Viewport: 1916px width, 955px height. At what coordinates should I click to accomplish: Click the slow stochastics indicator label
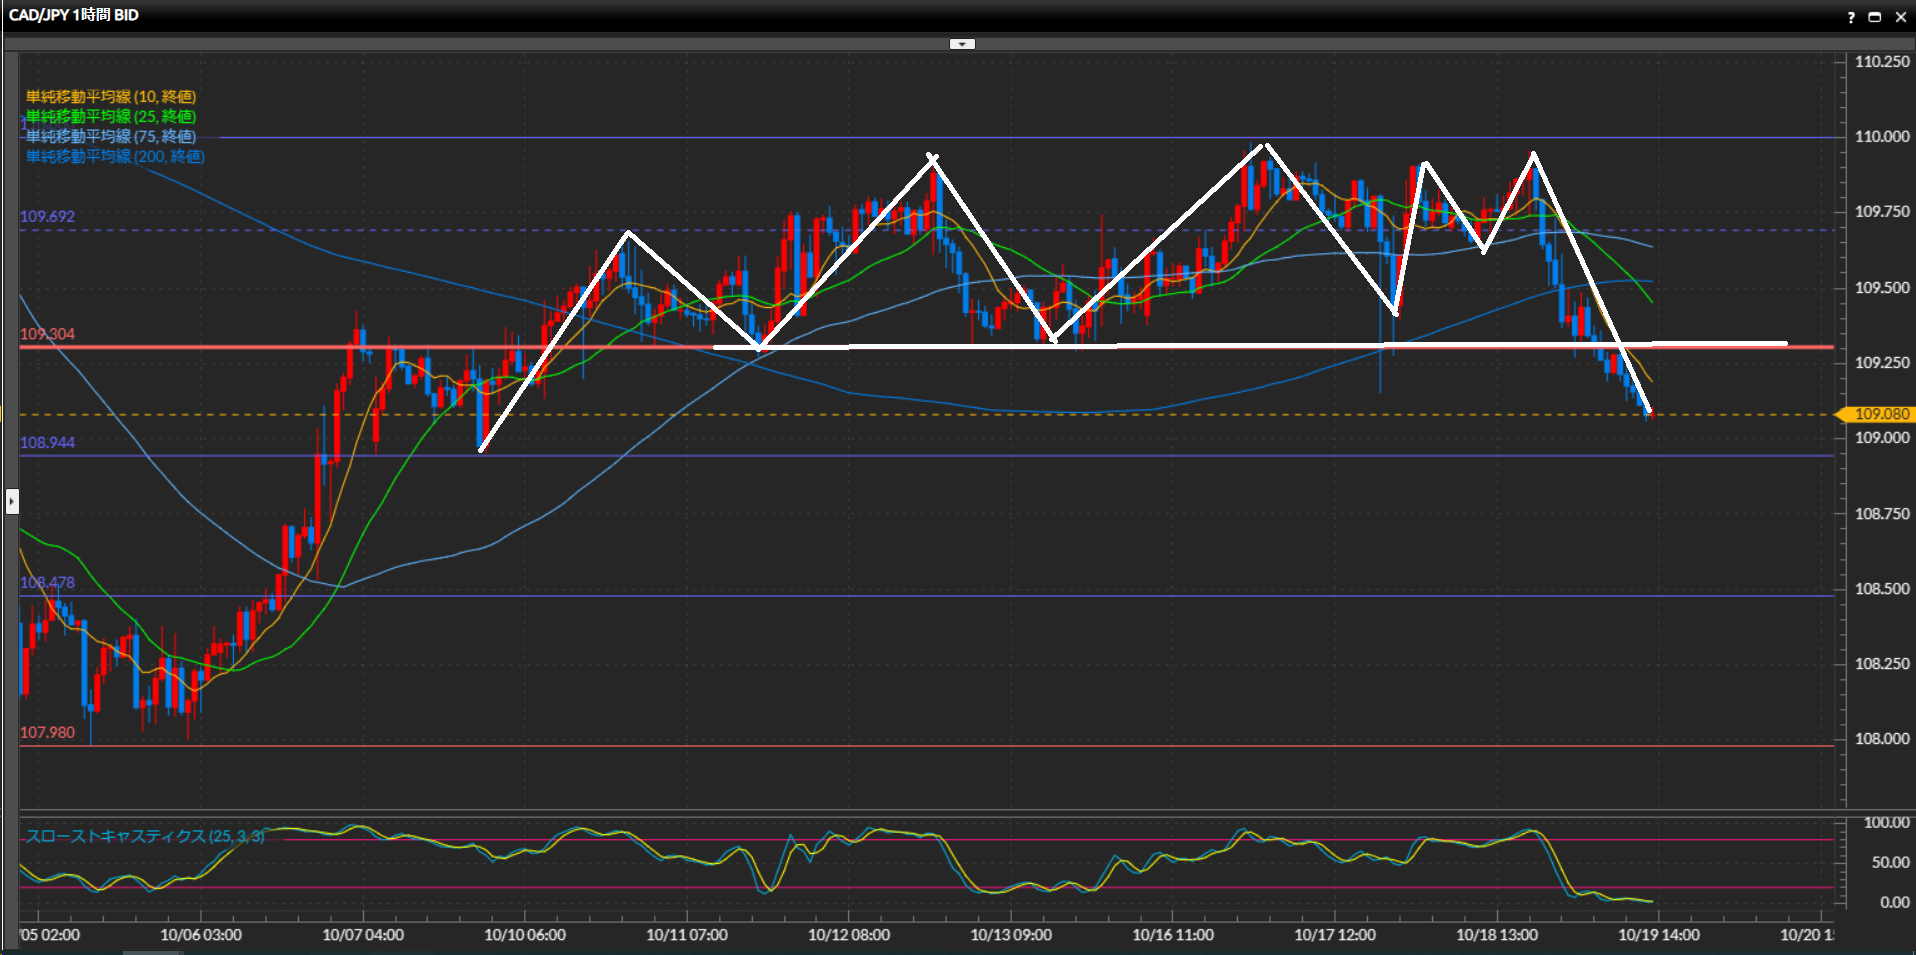(x=145, y=836)
